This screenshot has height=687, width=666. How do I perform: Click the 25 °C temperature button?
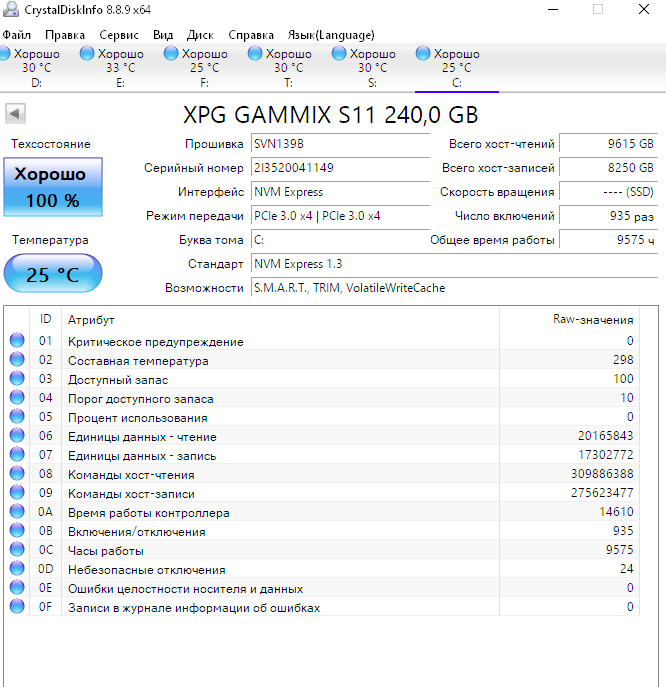53,273
